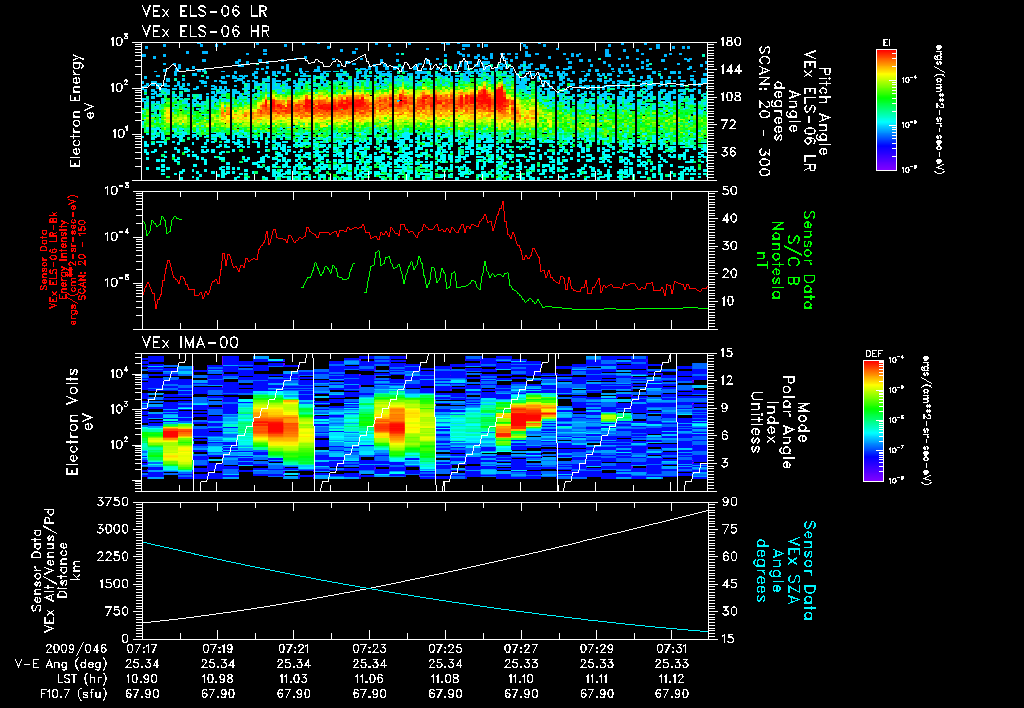Click the red 'Energy Intensity' axis label
Viewport: 1024px width, 708px height.
pyautogui.click(x=64, y=260)
